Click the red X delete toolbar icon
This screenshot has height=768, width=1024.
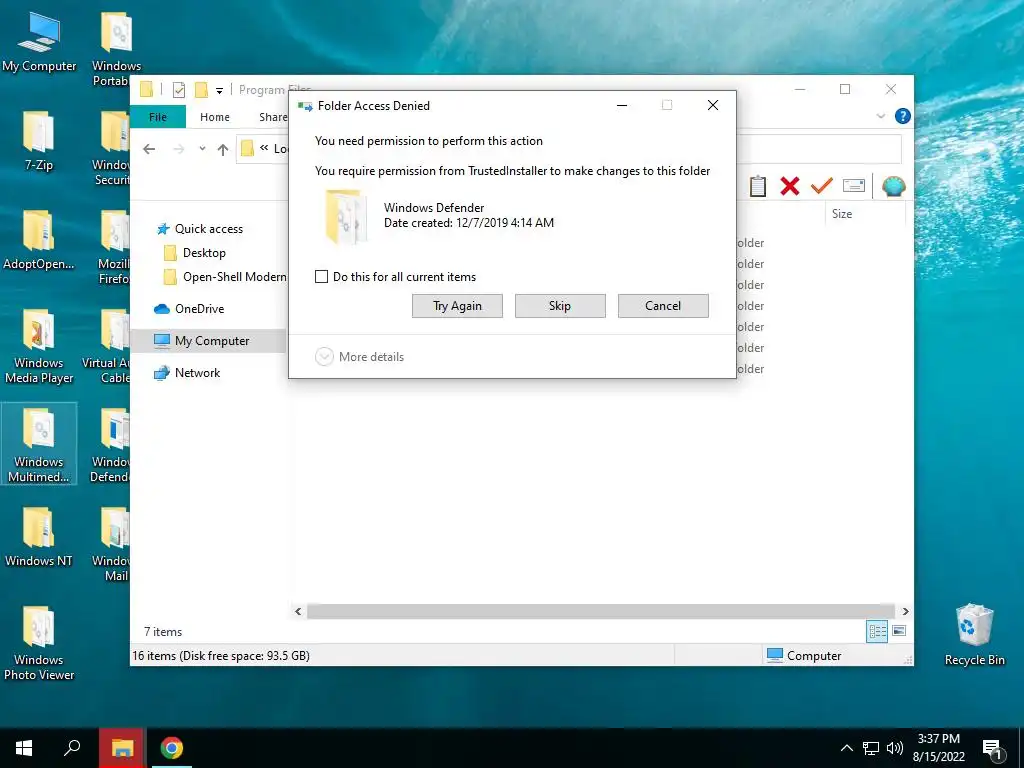tap(790, 186)
